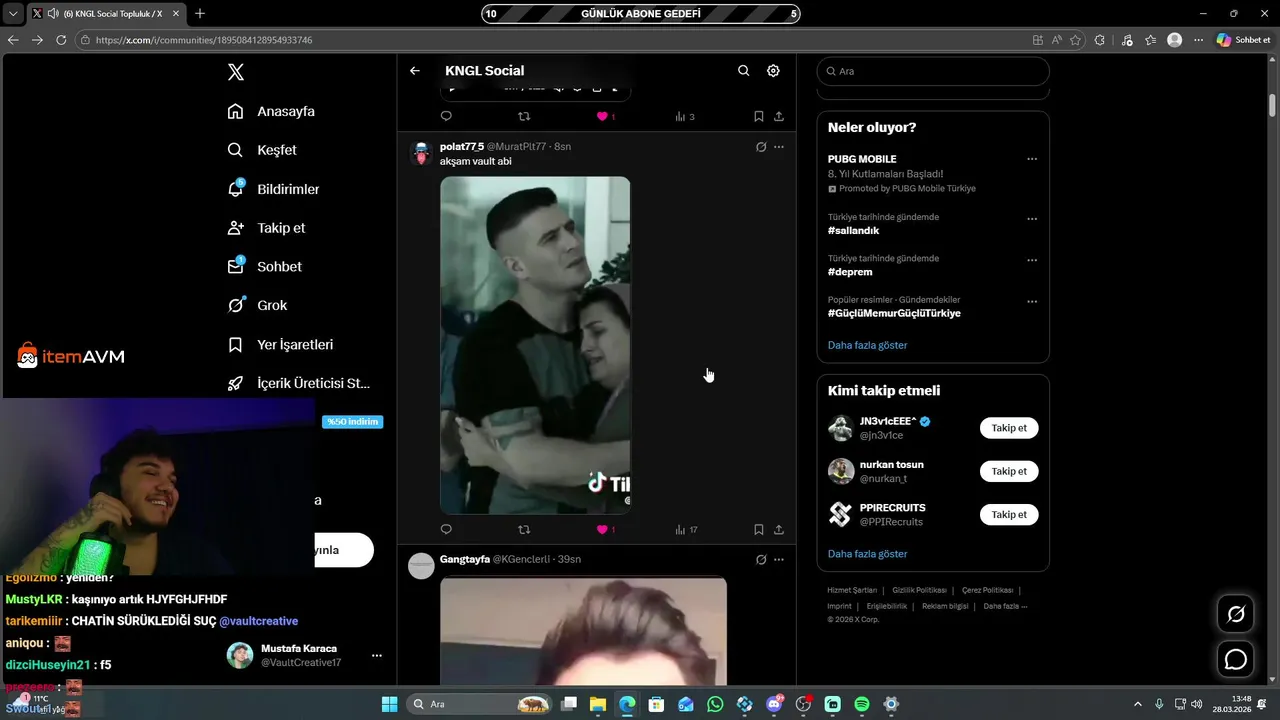Image resolution: width=1280 pixels, height=720 pixels.
Task: Open polat77_5's profile avatar
Action: (421, 153)
